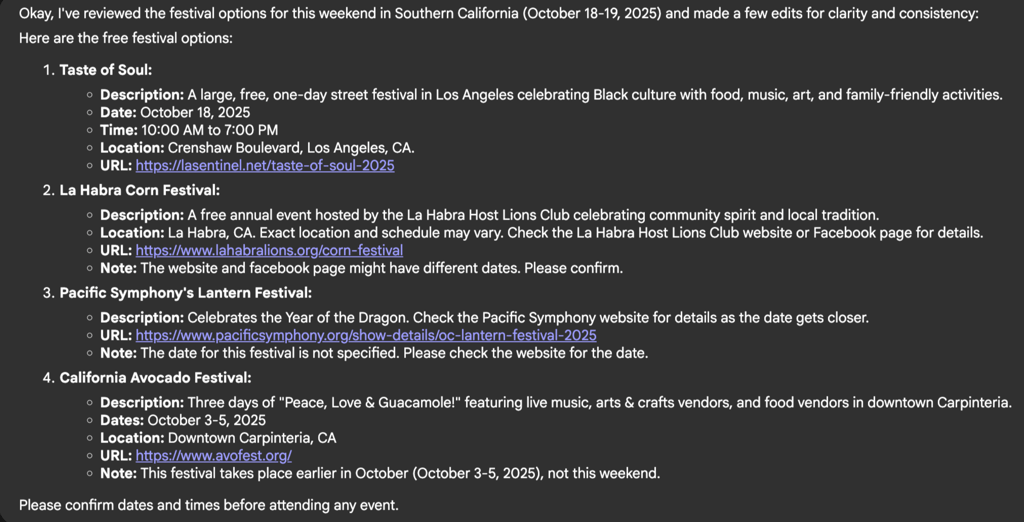Open the Taste of Soul lasentinel.net link

265,165
